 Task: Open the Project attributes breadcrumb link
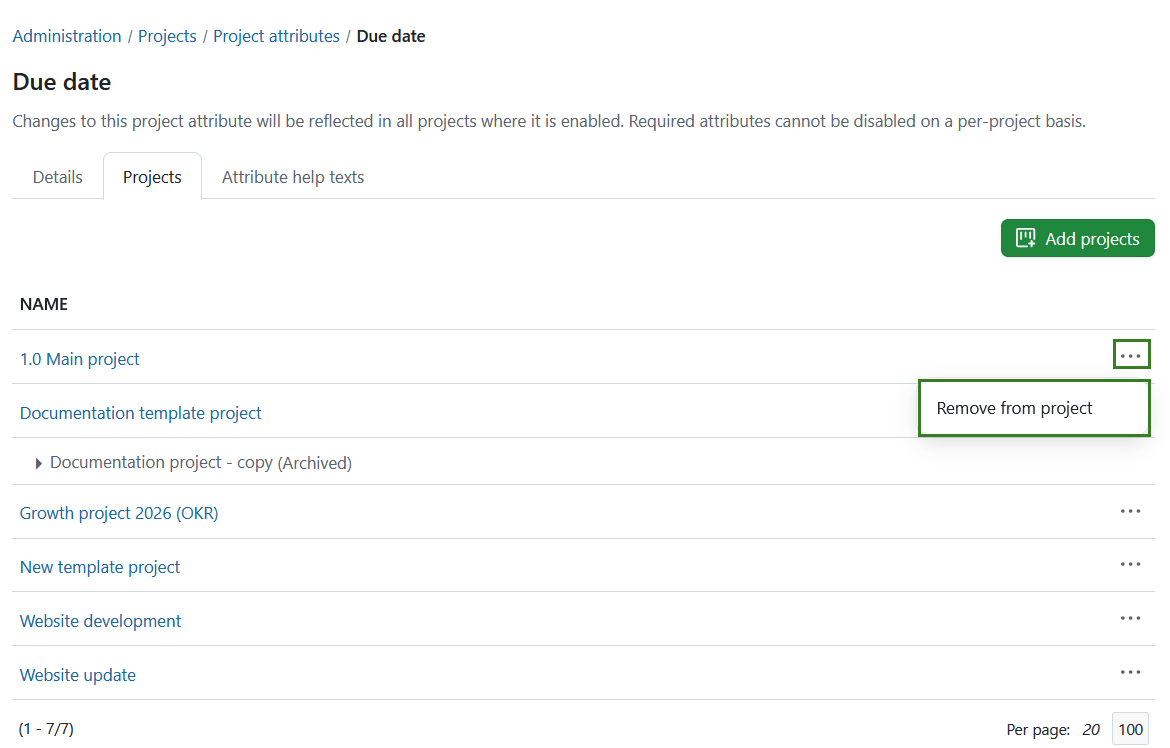[x=276, y=35]
